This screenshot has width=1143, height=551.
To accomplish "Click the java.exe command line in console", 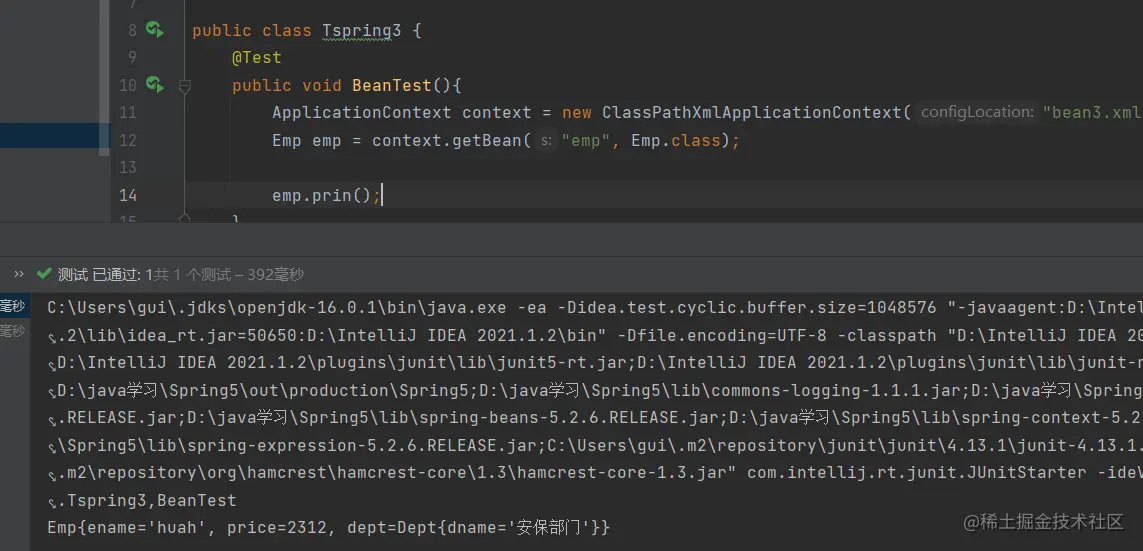I will [594, 308].
